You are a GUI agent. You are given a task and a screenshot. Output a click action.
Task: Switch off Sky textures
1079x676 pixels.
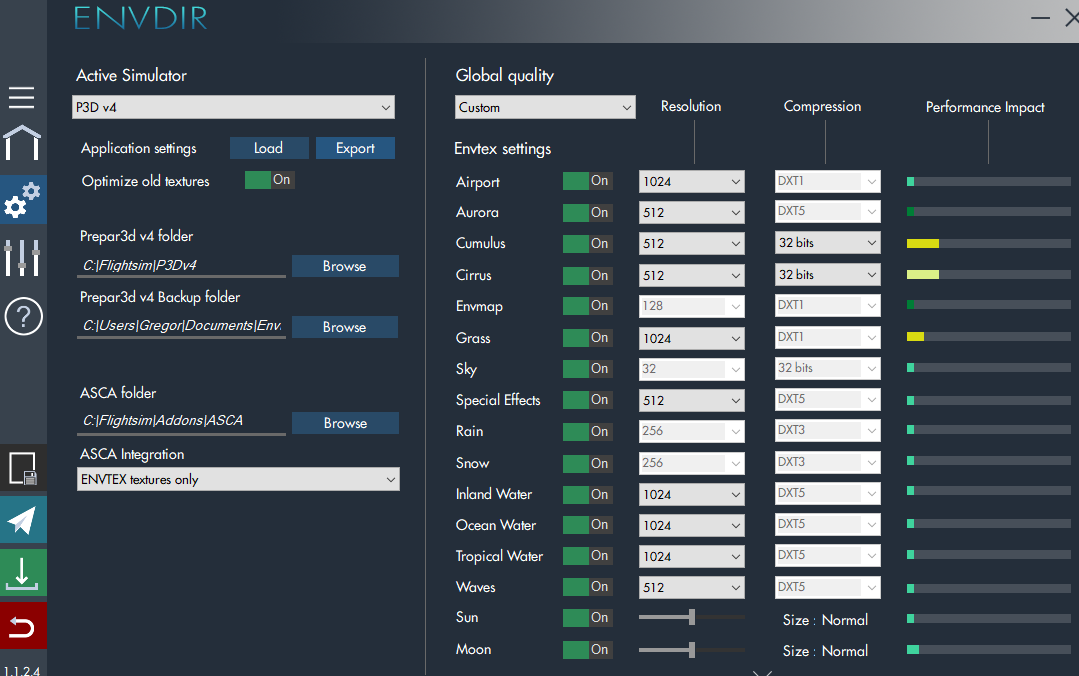(x=587, y=369)
